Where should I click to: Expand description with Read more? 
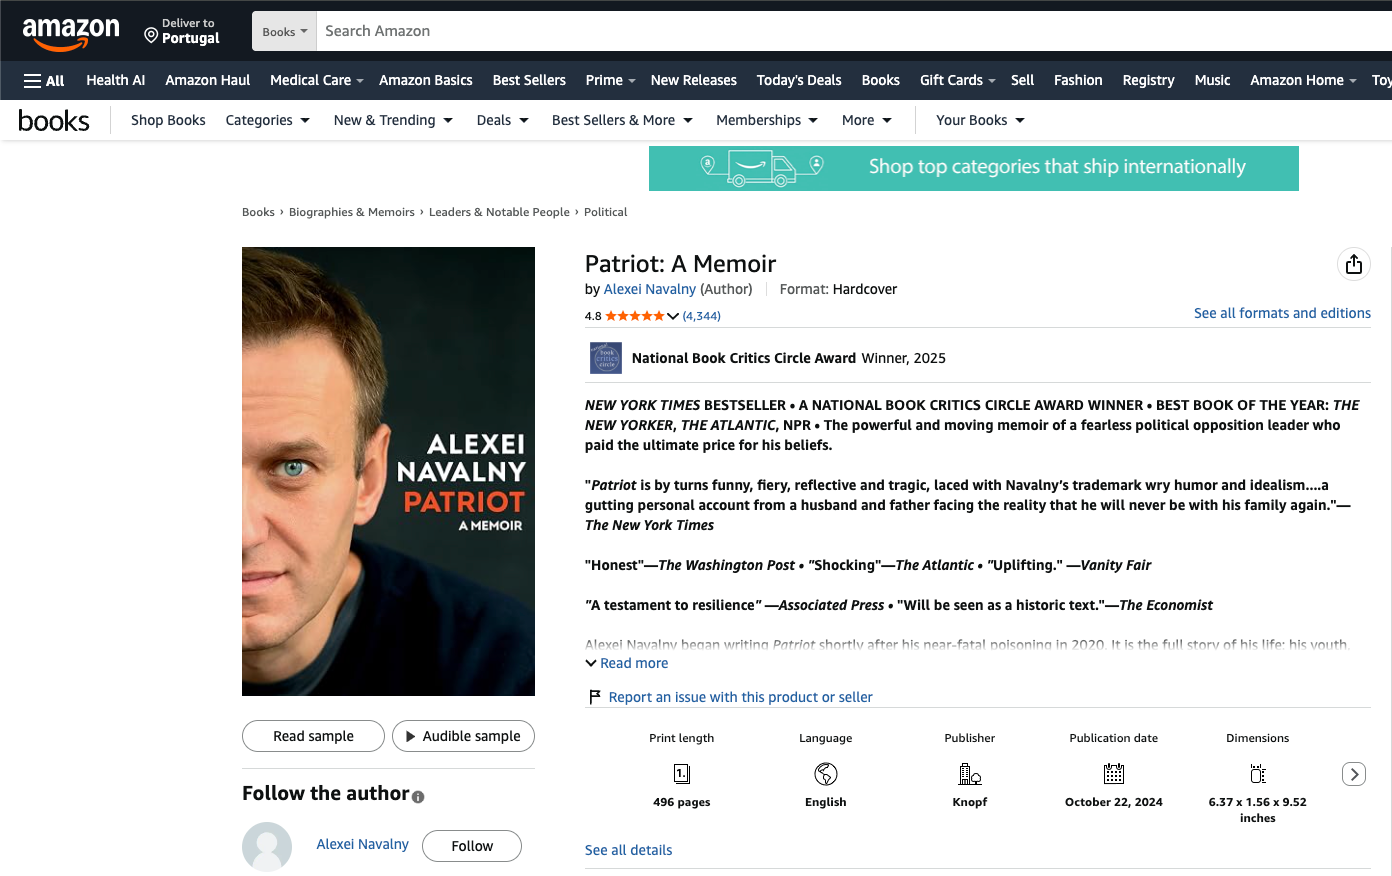click(627, 663)
